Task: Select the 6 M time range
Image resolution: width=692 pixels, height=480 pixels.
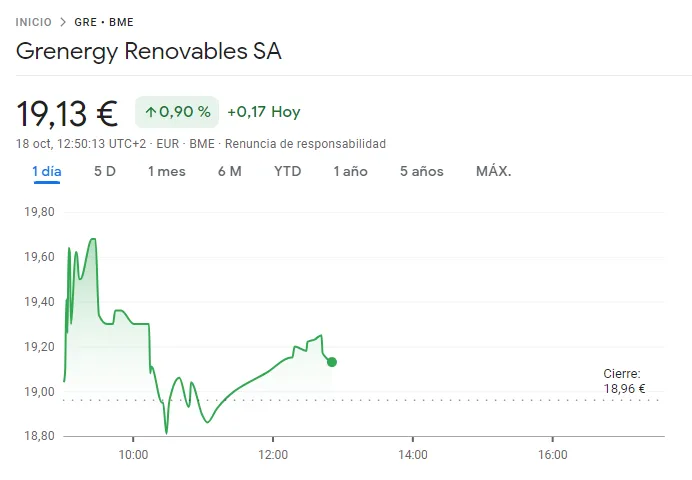Action: click(x=230, y=172)
